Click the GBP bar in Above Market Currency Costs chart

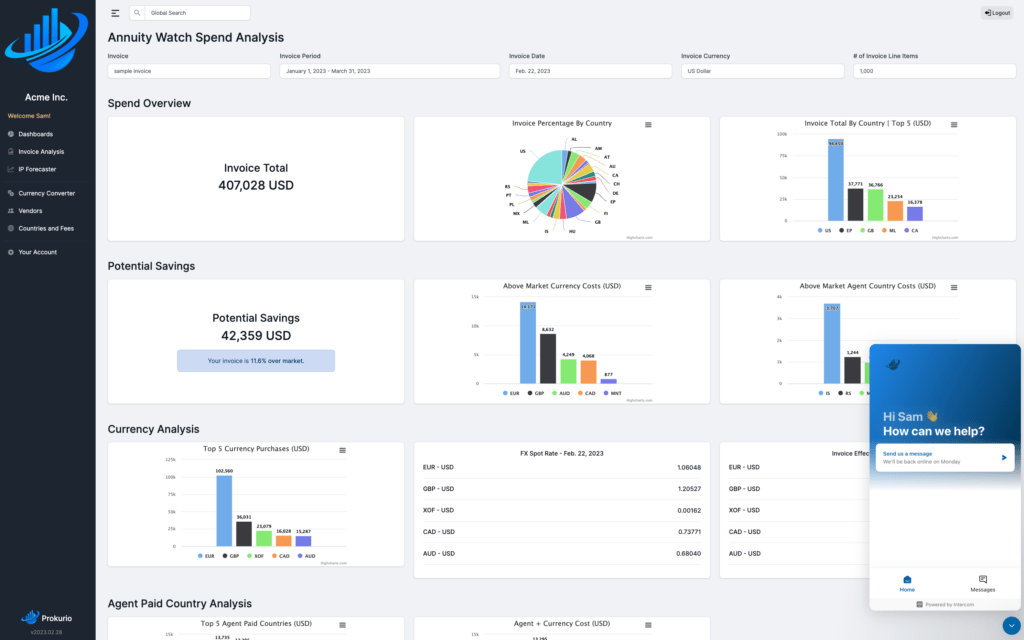(x=548, y=359)
